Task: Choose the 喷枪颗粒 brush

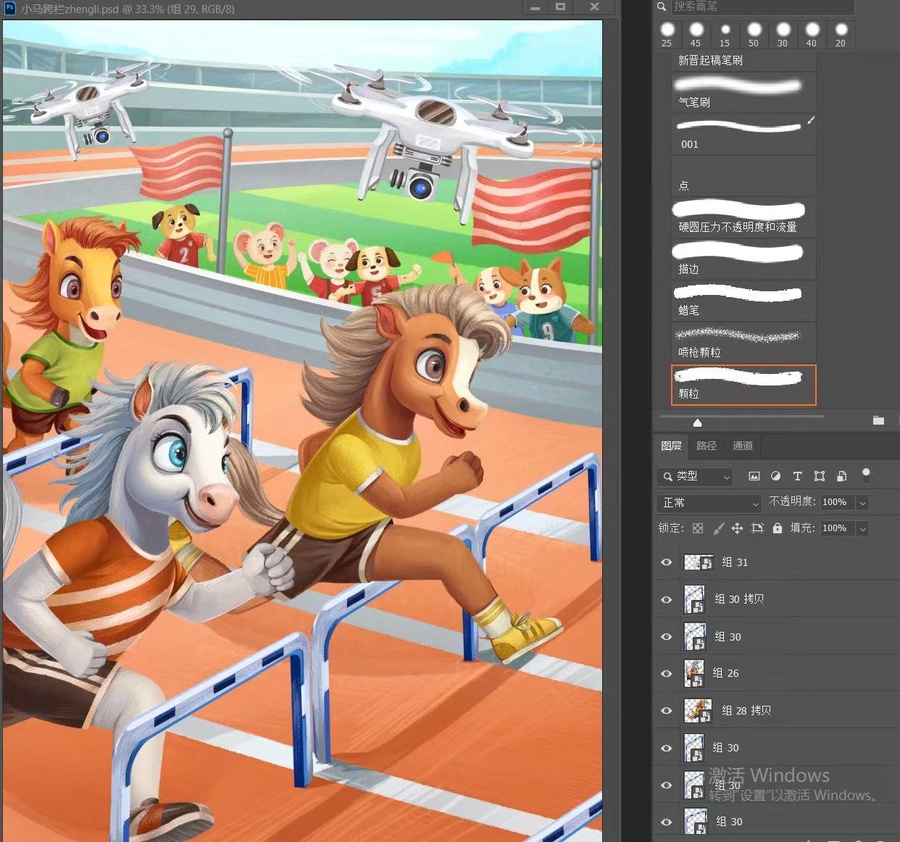Action: click(x=743, y=343)
